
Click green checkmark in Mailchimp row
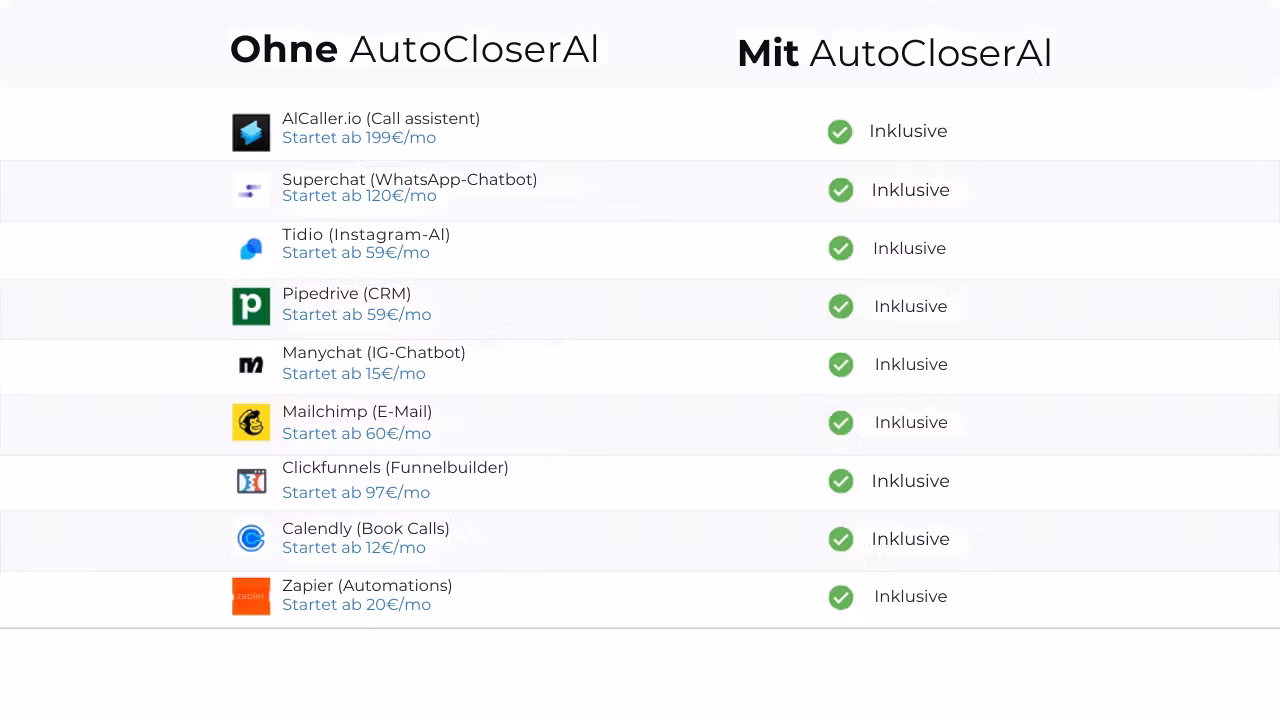pyautogui.click(x=841, y=423)
